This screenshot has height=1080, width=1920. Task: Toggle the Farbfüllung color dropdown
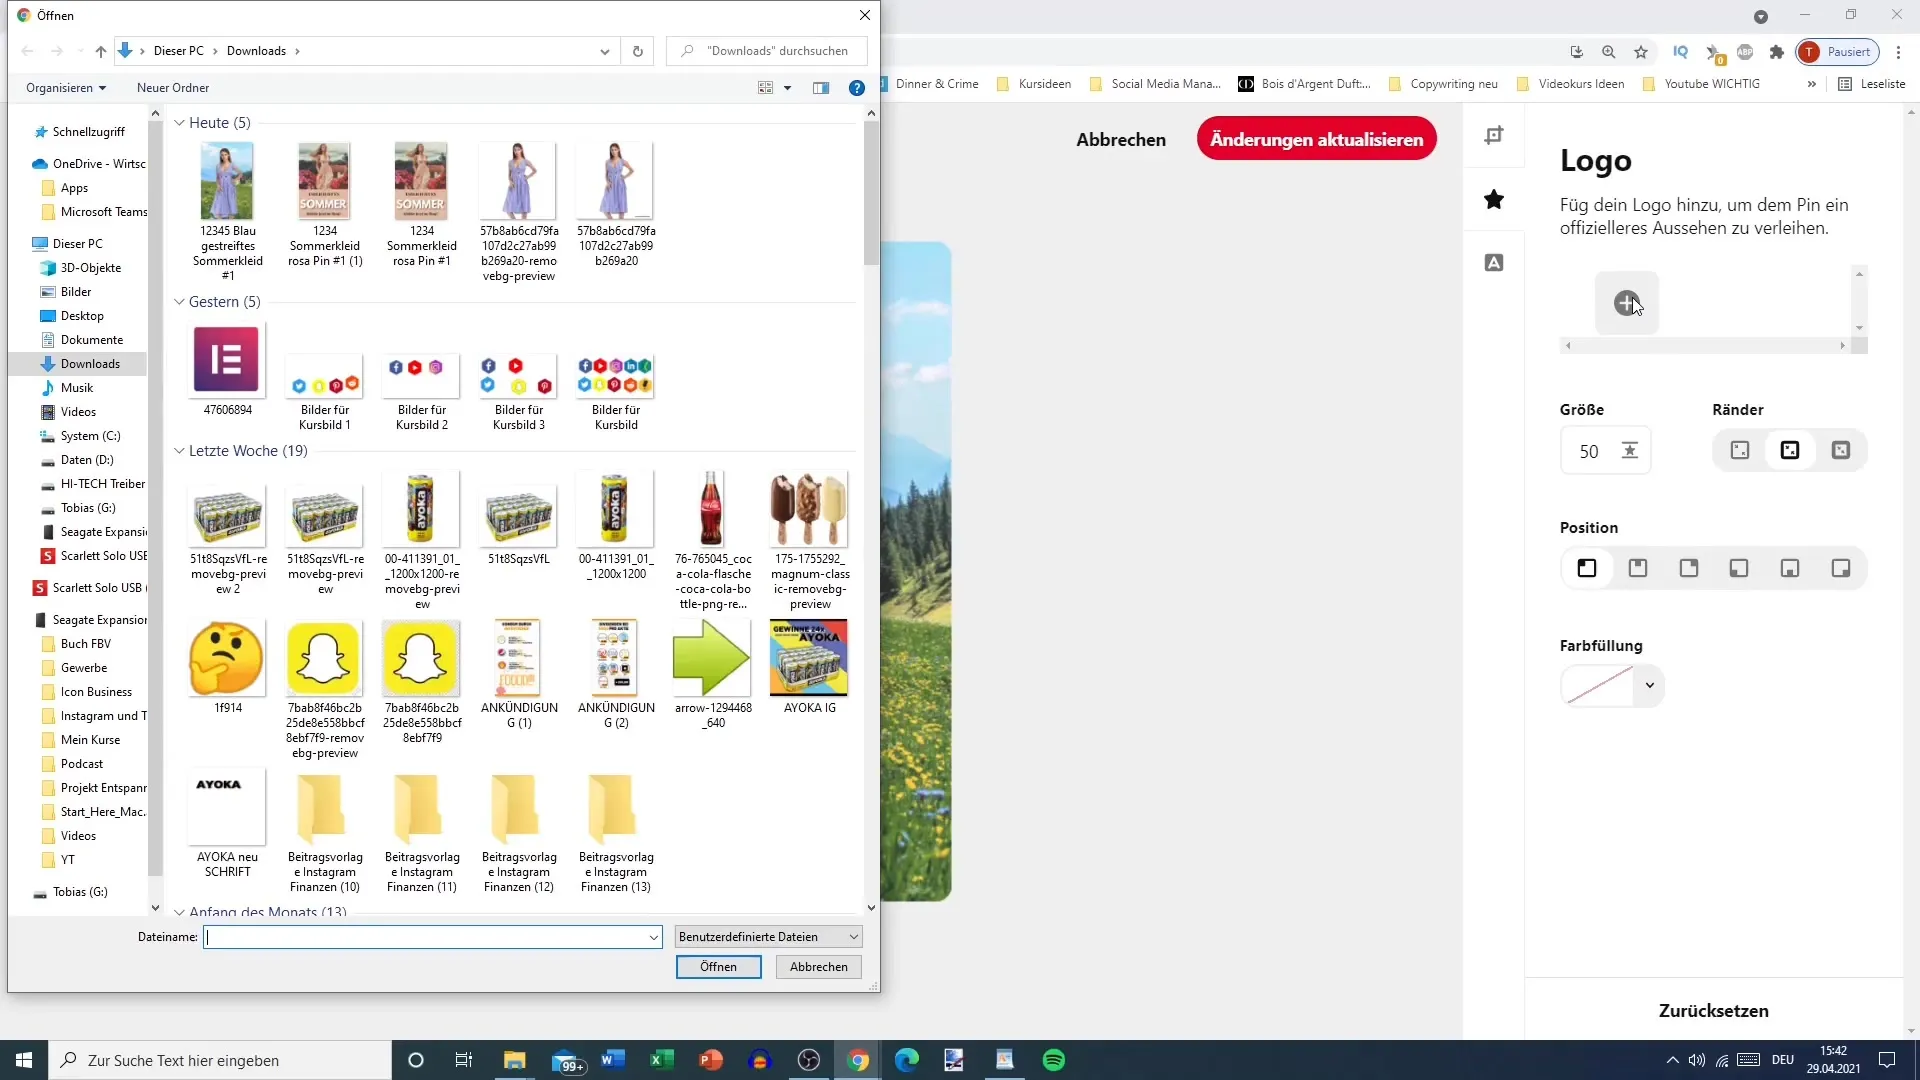(1650, 684)
